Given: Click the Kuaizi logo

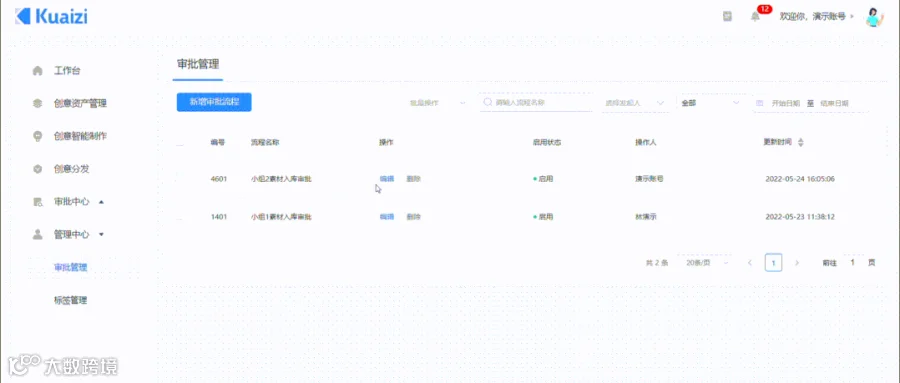Looking at the screenshot, I should [x=51, y=16].
